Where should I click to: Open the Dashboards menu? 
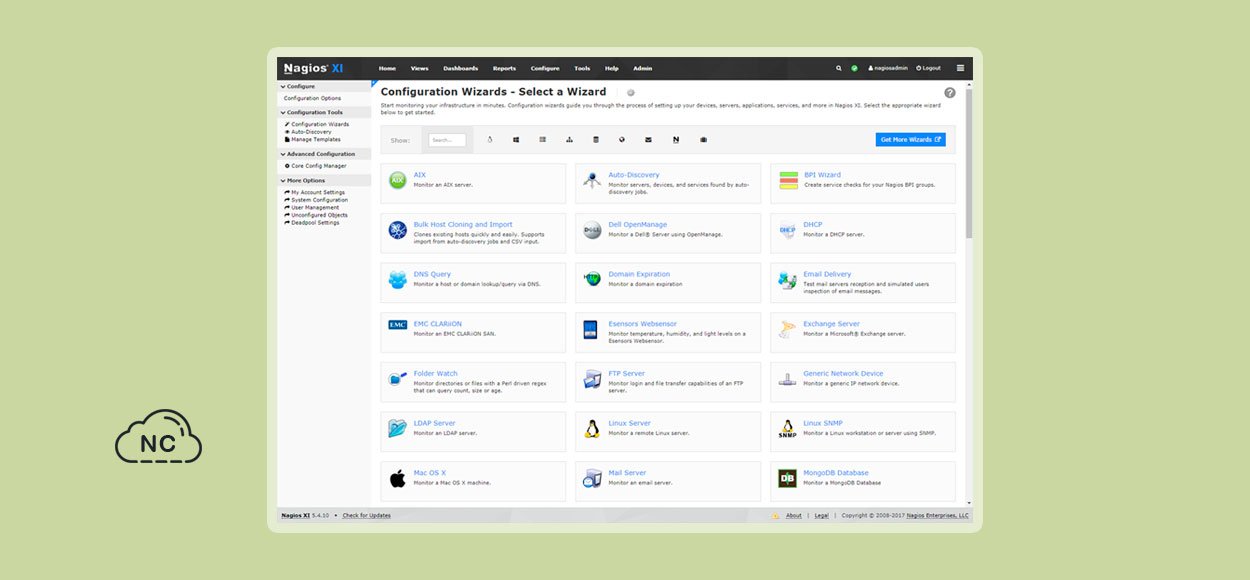coord(460,68)
